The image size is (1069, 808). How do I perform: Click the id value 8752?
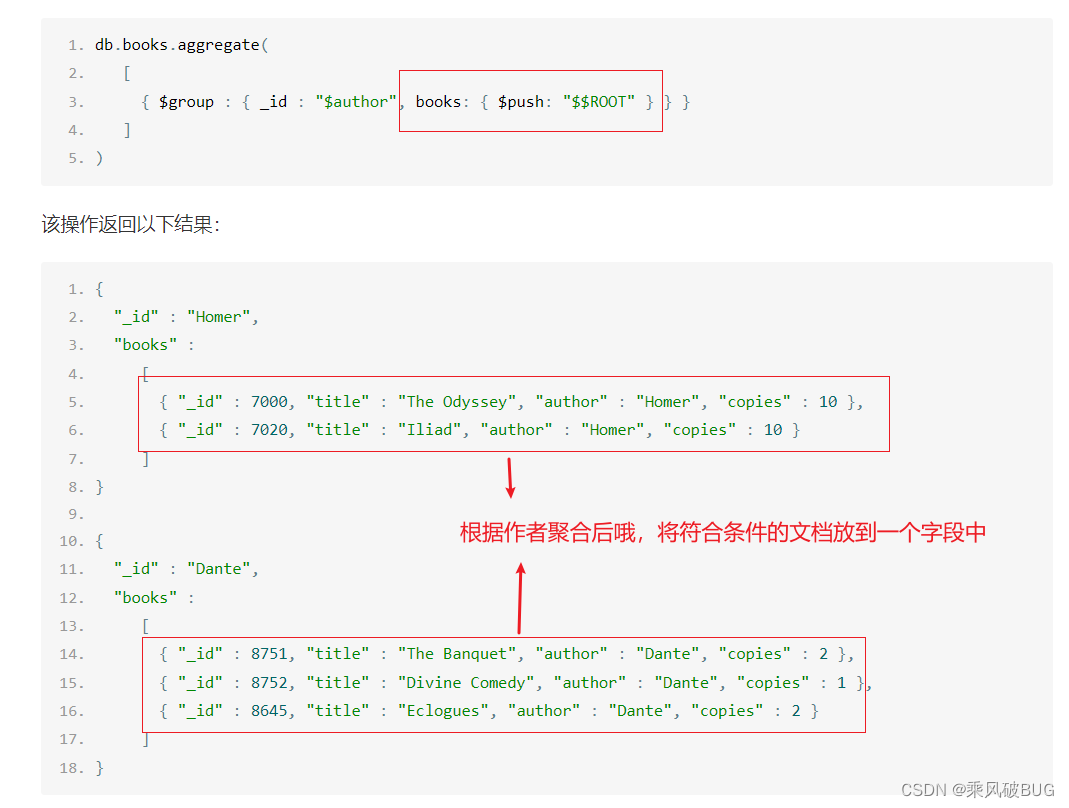coord(269,683)
